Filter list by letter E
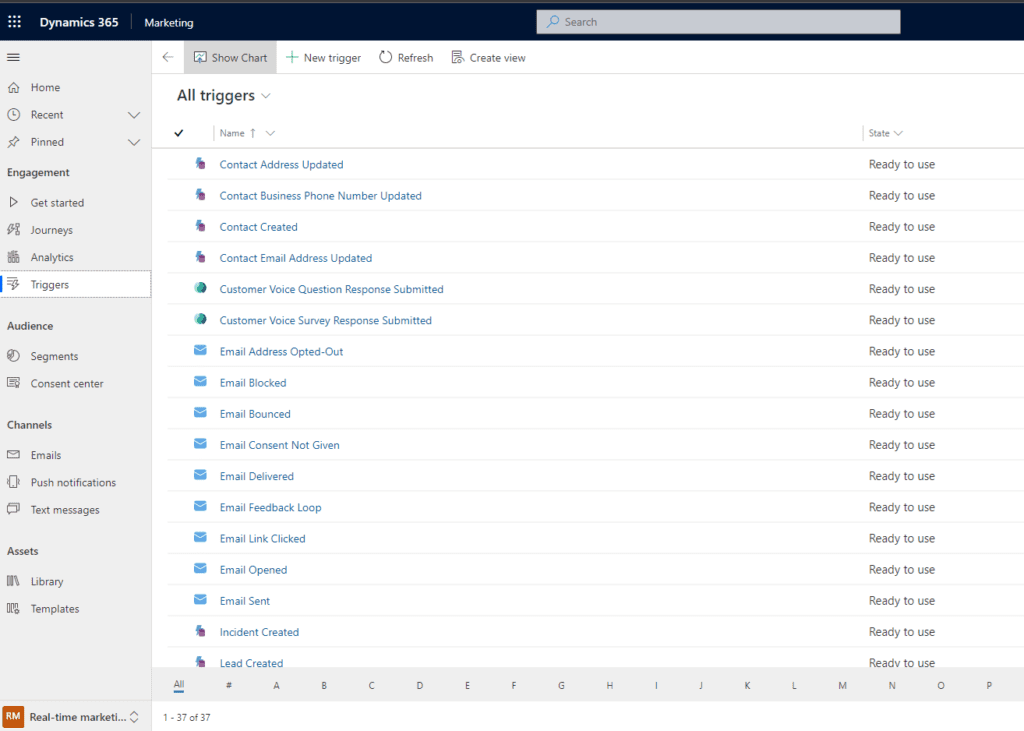This screenshot has height=731, width=1024. coord(468,685)
